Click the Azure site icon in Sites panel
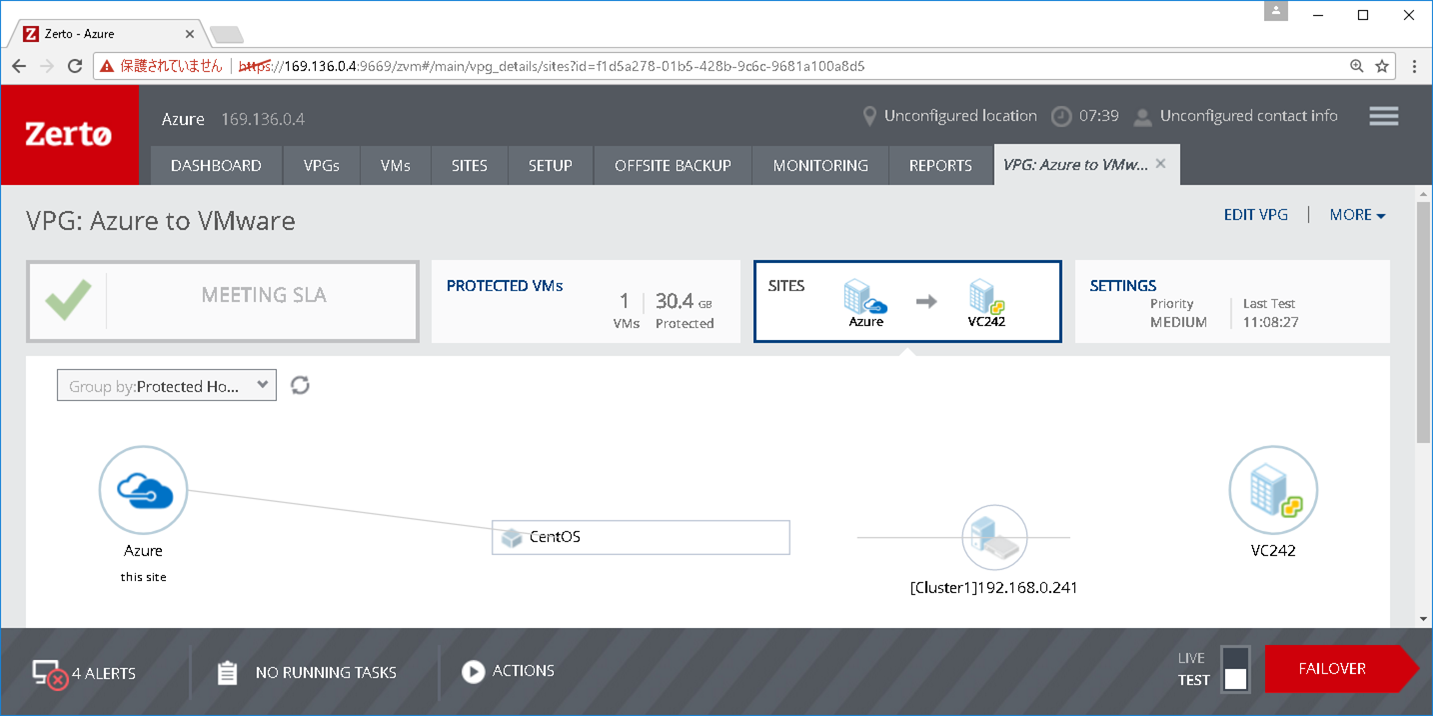The width and height of the screenshot is (1433, 716). (865, 296)
